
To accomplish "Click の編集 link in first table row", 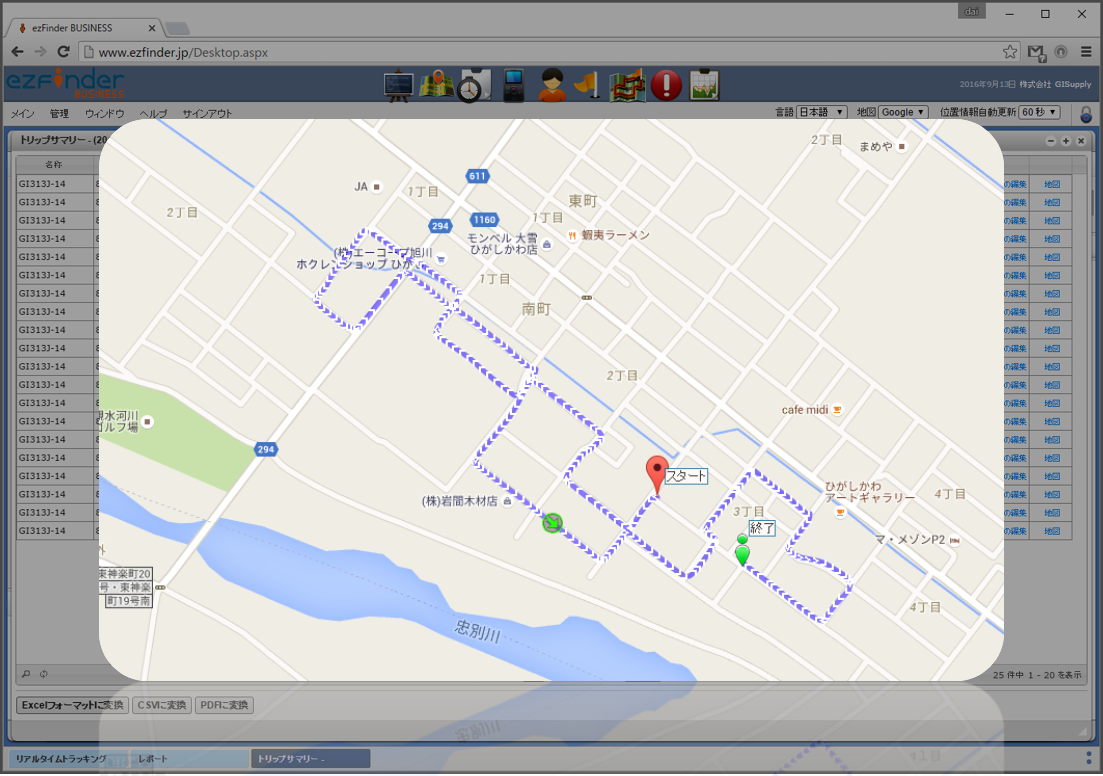I will coord(1015,184).
